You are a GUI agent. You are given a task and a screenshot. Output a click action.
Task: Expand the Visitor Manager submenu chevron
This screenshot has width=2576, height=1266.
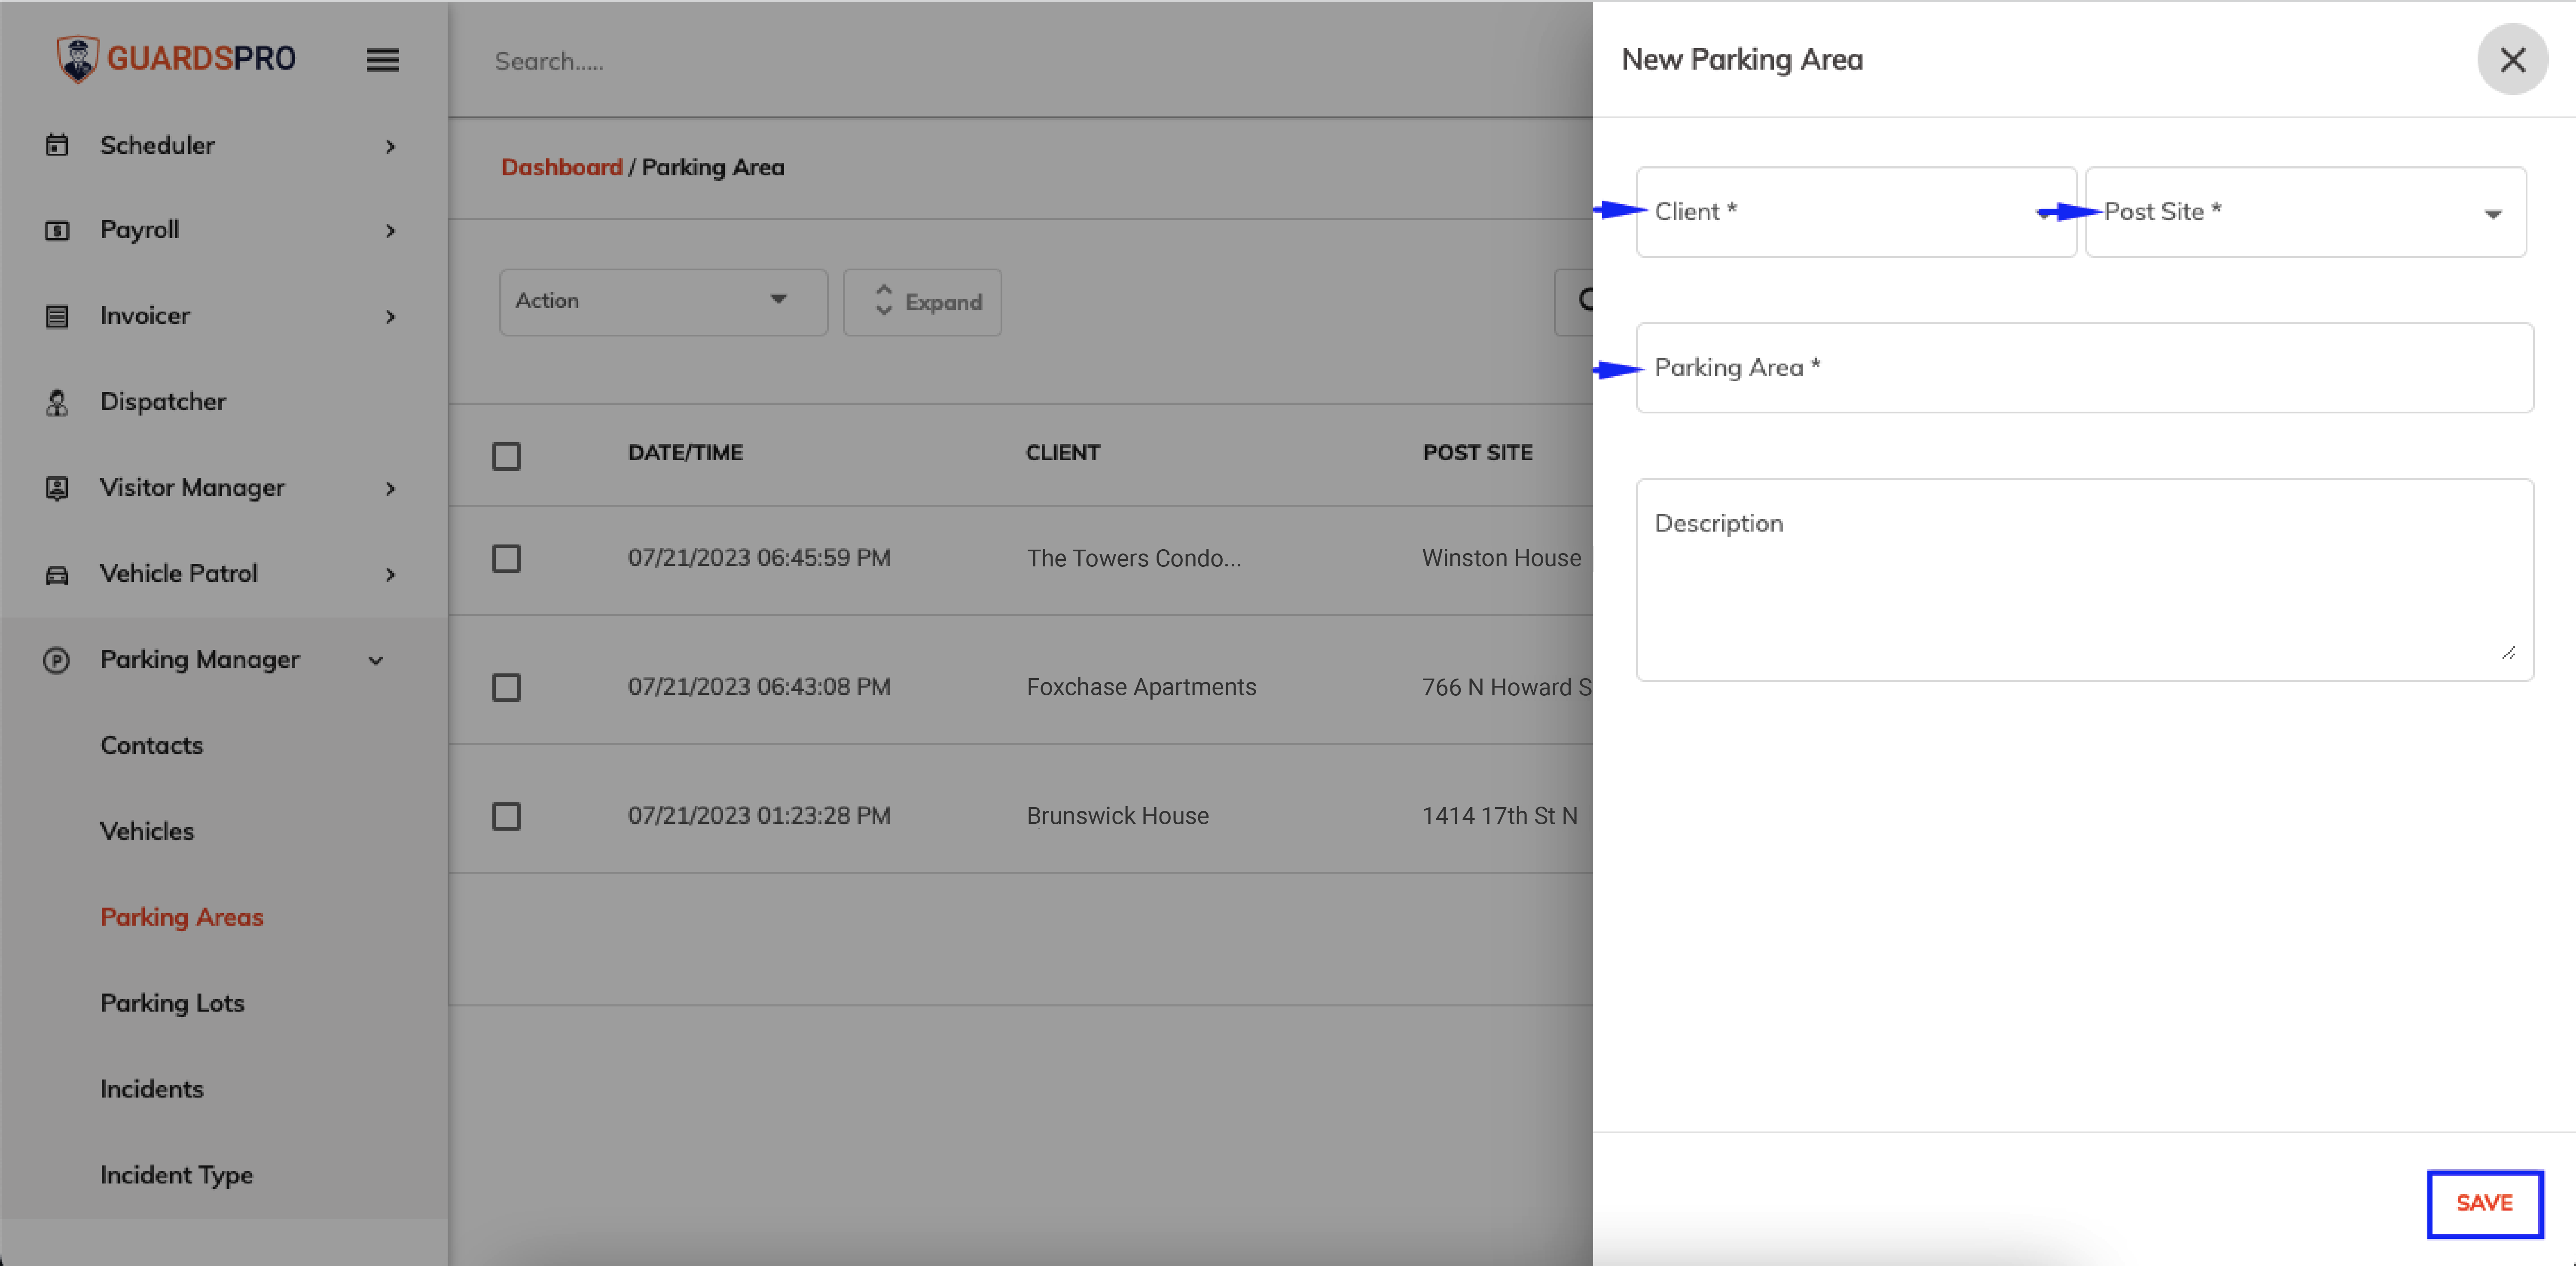tap(390, 489)
